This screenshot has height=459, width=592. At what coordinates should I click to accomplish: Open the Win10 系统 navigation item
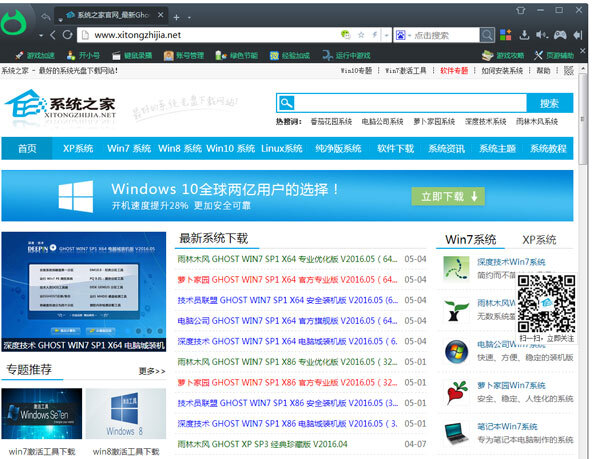231,148
